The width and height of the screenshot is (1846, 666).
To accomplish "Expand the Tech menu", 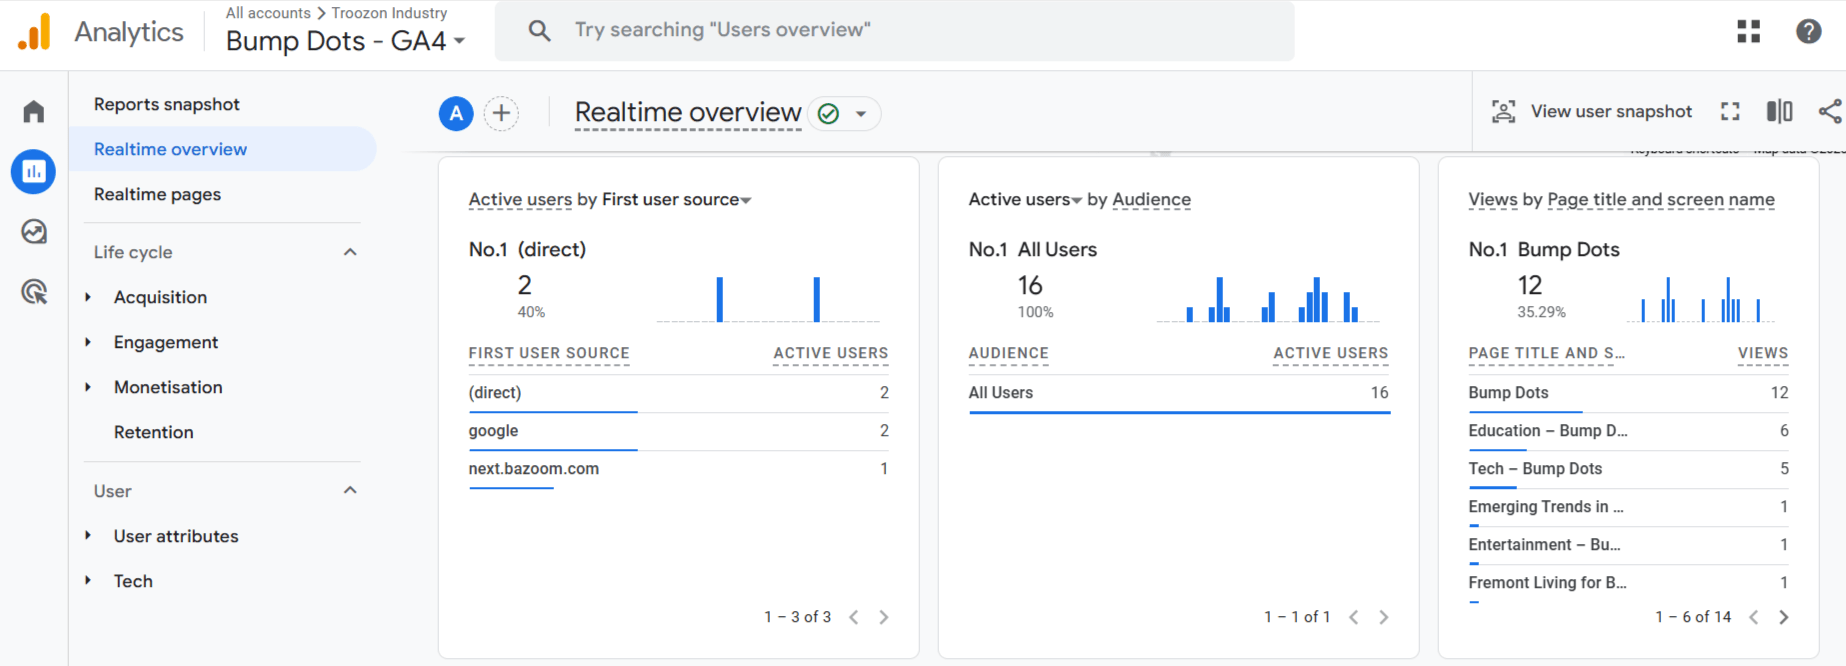I will tap(88, 581).
